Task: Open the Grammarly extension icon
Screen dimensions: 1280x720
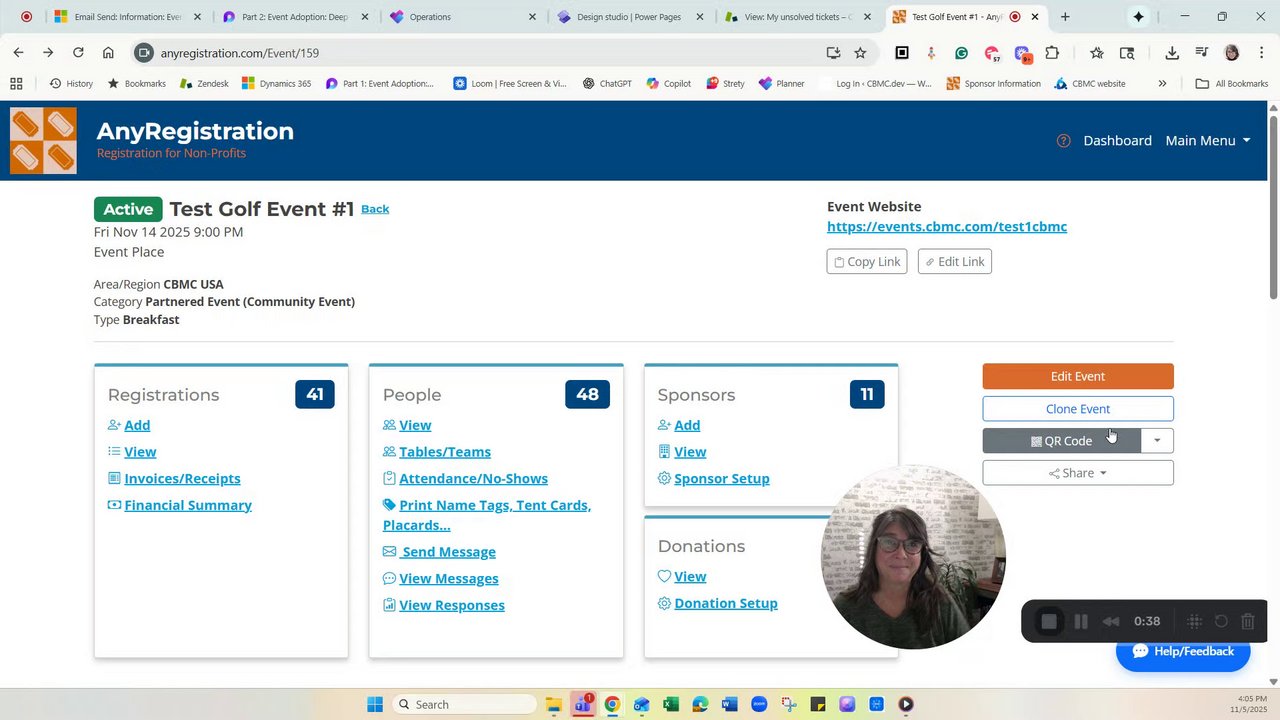Action: pyautogui.click(x=961, y=53)
